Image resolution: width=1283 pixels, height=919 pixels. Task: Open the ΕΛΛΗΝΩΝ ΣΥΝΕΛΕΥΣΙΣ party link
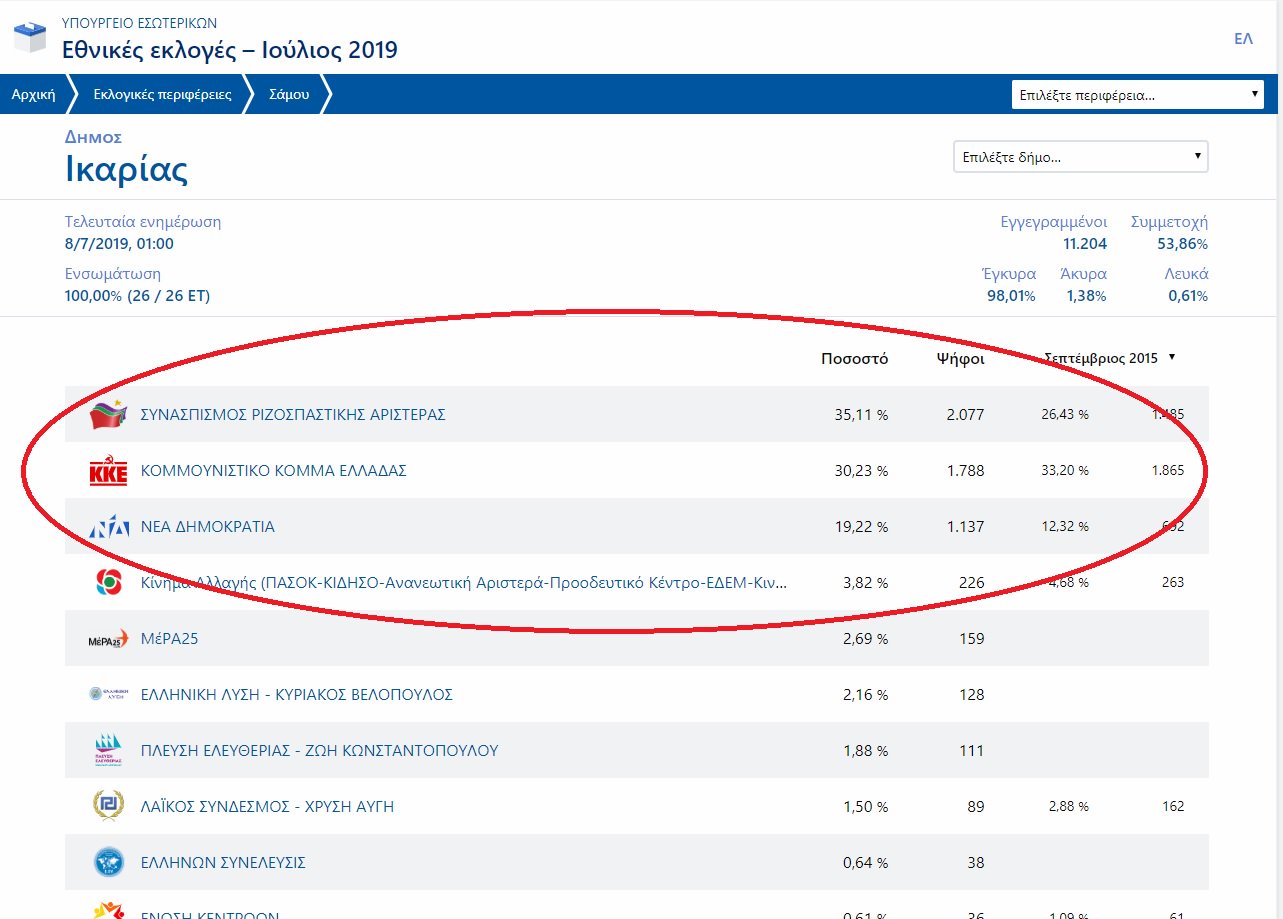(223, 862)
